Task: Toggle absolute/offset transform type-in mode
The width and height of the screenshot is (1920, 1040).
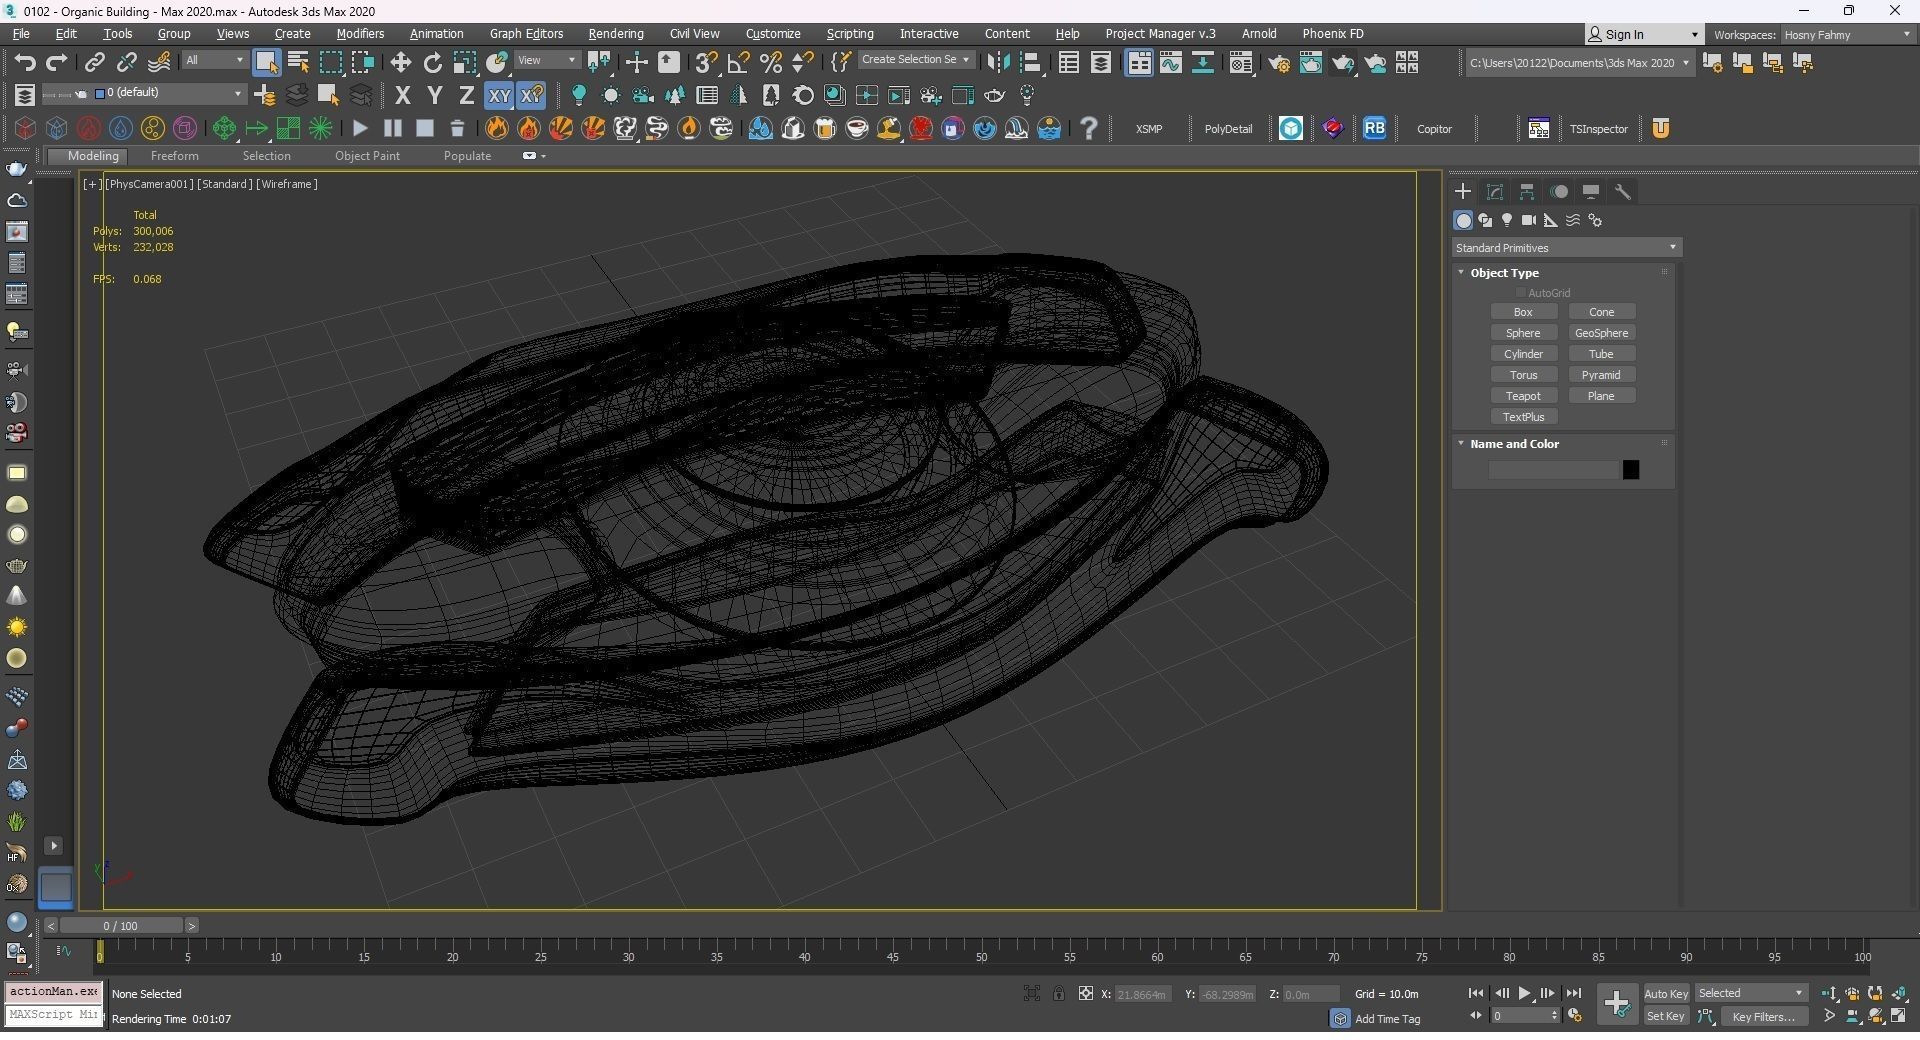Action: click(1085, 993)
